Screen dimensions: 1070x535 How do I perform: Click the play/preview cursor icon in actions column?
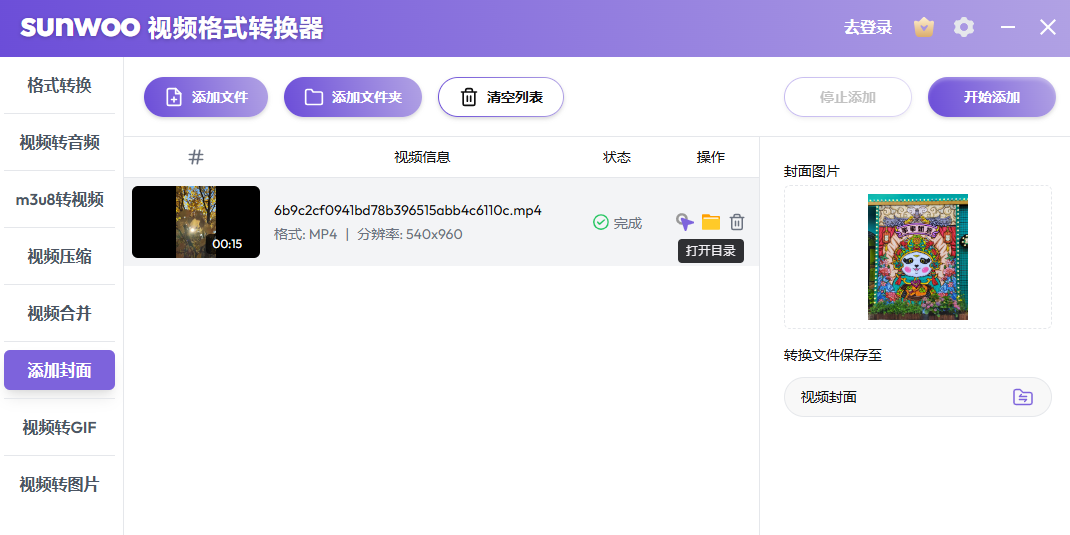click(684, 222)
